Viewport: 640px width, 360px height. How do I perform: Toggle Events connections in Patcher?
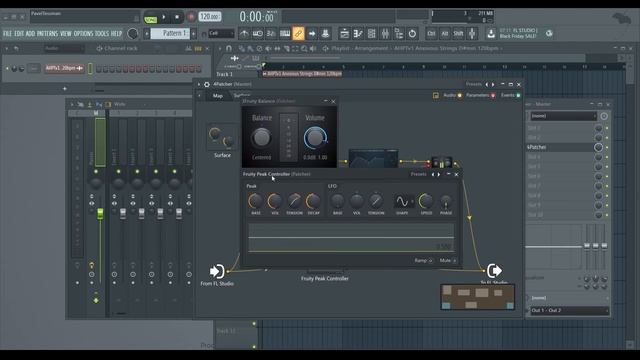pos(511,95)
